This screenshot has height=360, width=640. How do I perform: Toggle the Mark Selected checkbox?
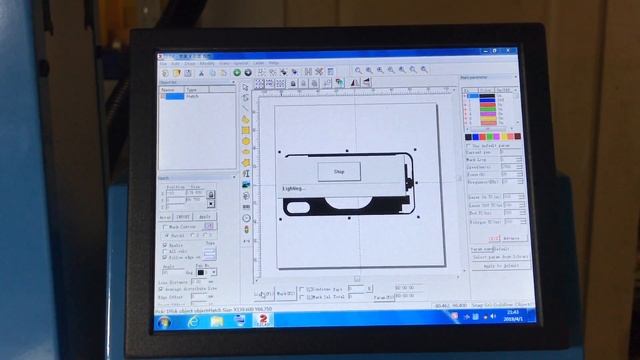point(302,297)
